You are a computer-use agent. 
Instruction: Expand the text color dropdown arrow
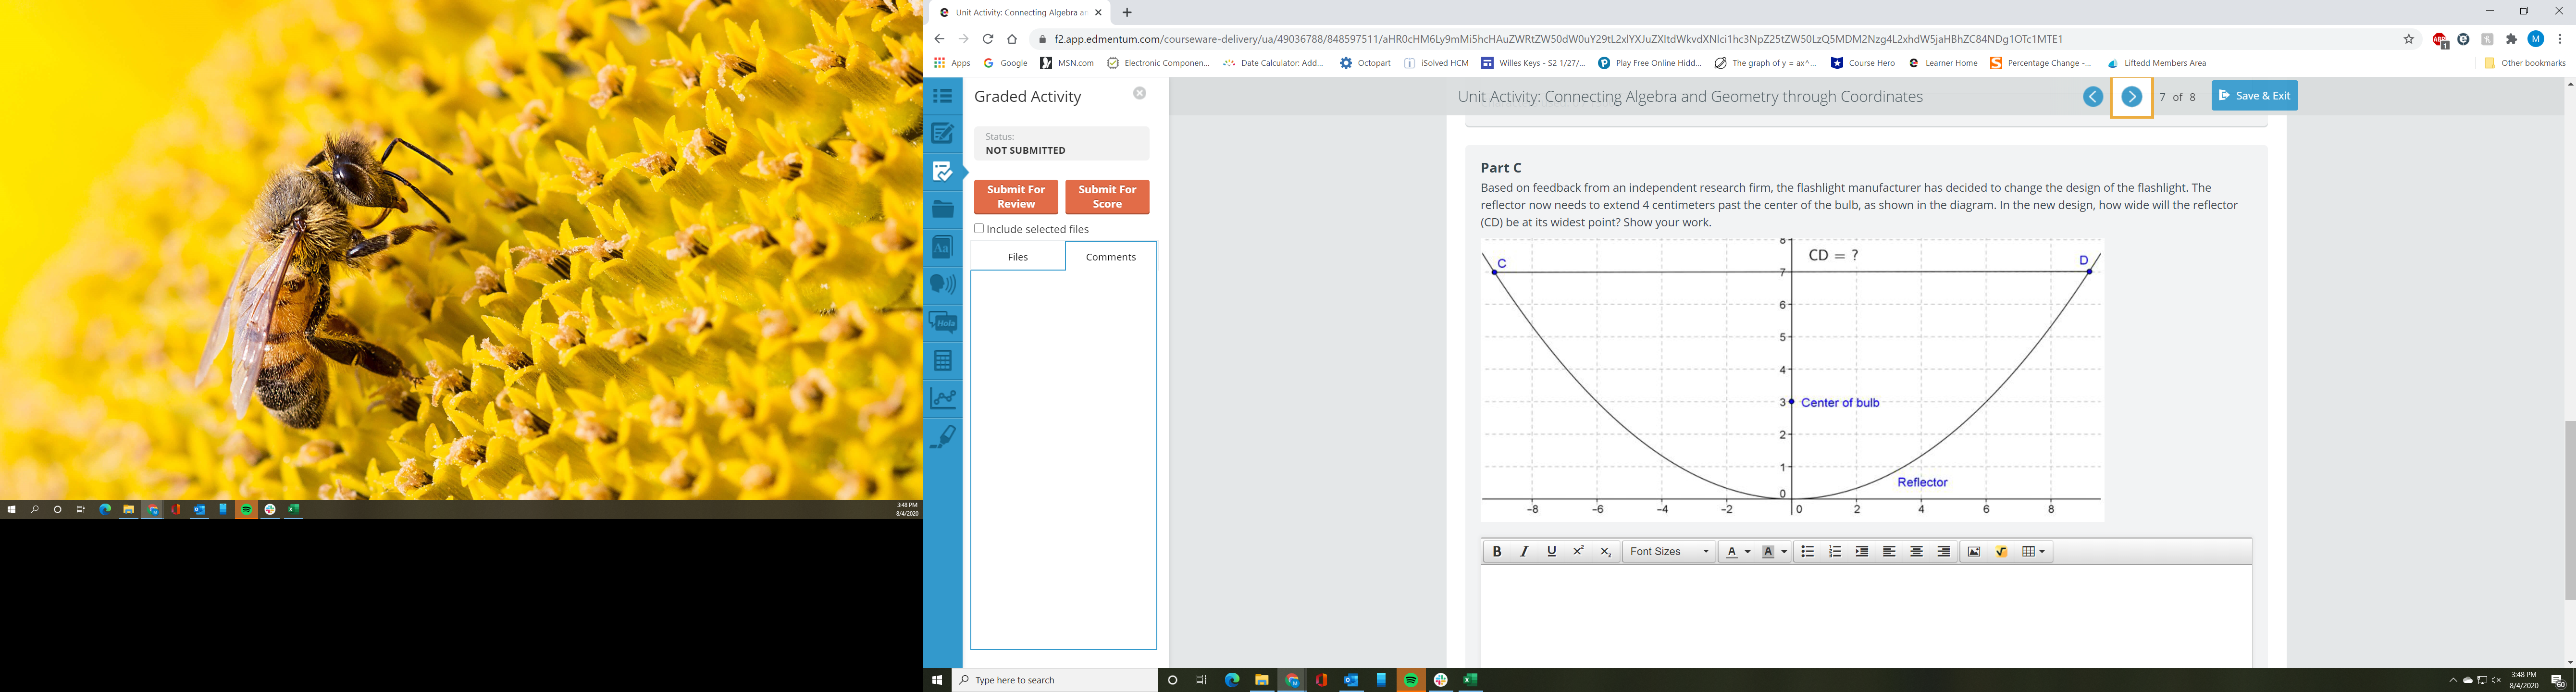(1747, 552)
